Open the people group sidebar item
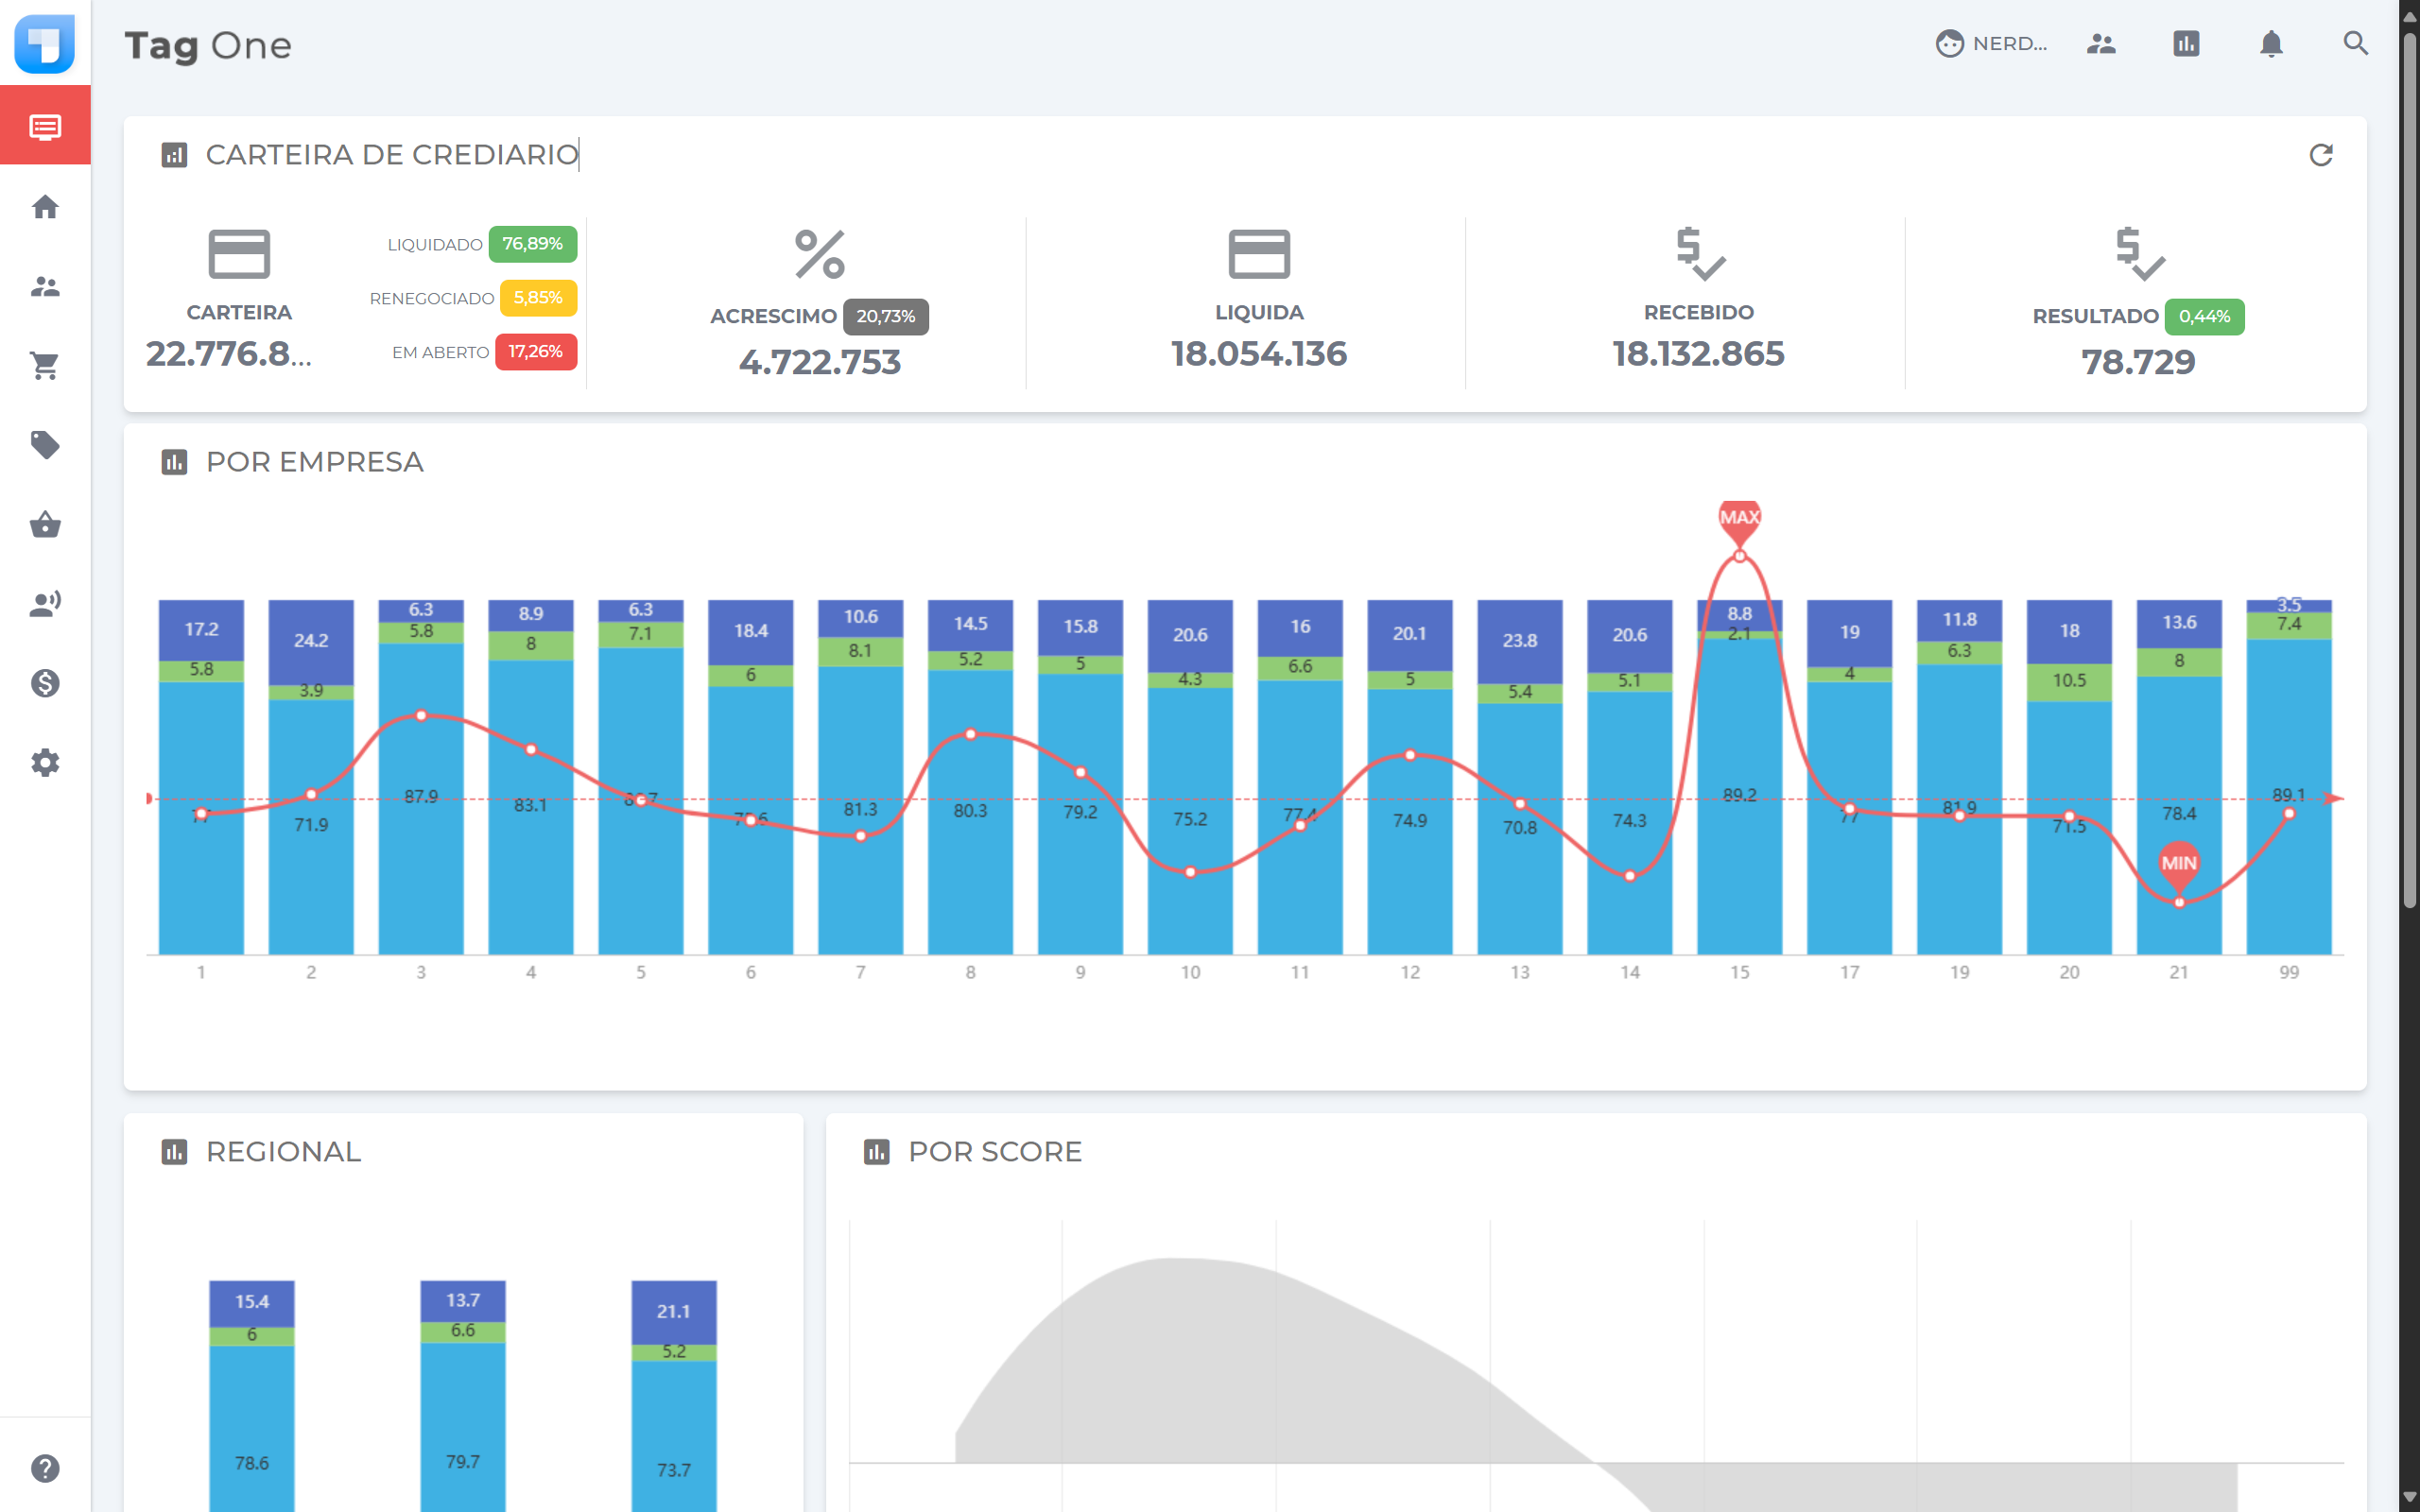Viewport: 2420px width, 1512px height. tap(45, 287)
